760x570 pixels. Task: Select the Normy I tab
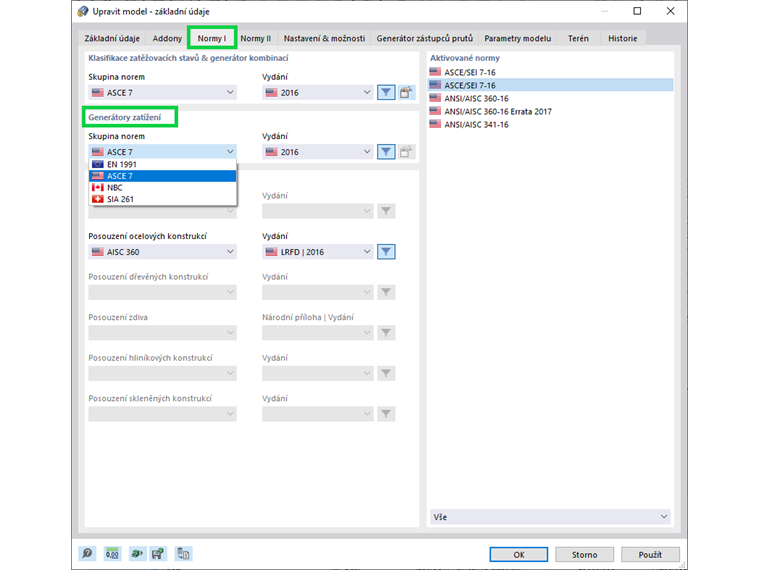click(212, 38)
